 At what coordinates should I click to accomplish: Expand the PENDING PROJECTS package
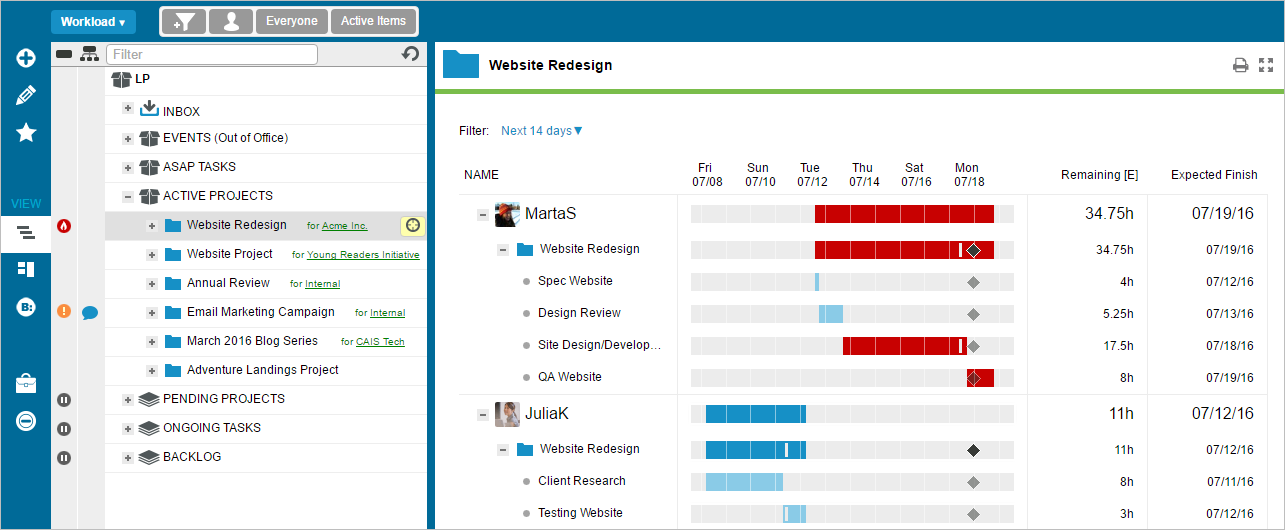[x=128, y=399]
